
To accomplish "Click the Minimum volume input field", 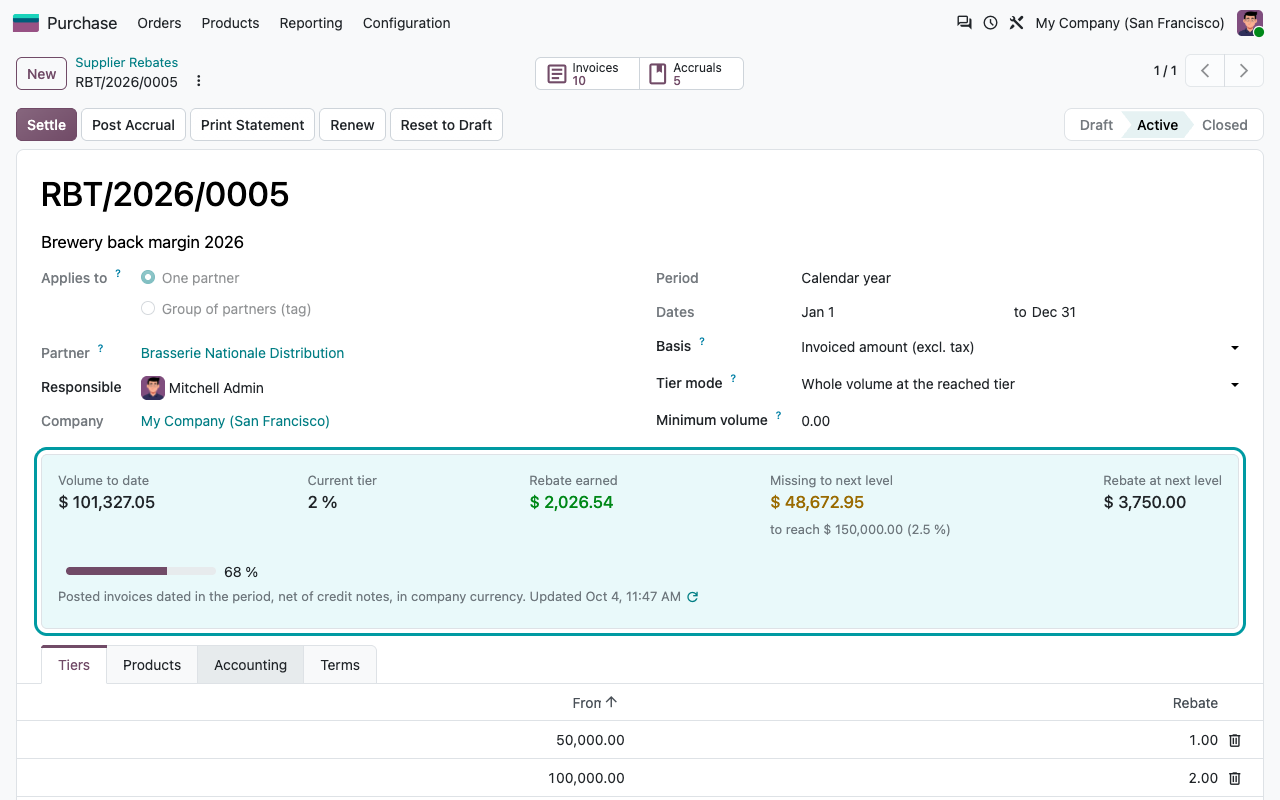I will click(x=1020, y=421).
